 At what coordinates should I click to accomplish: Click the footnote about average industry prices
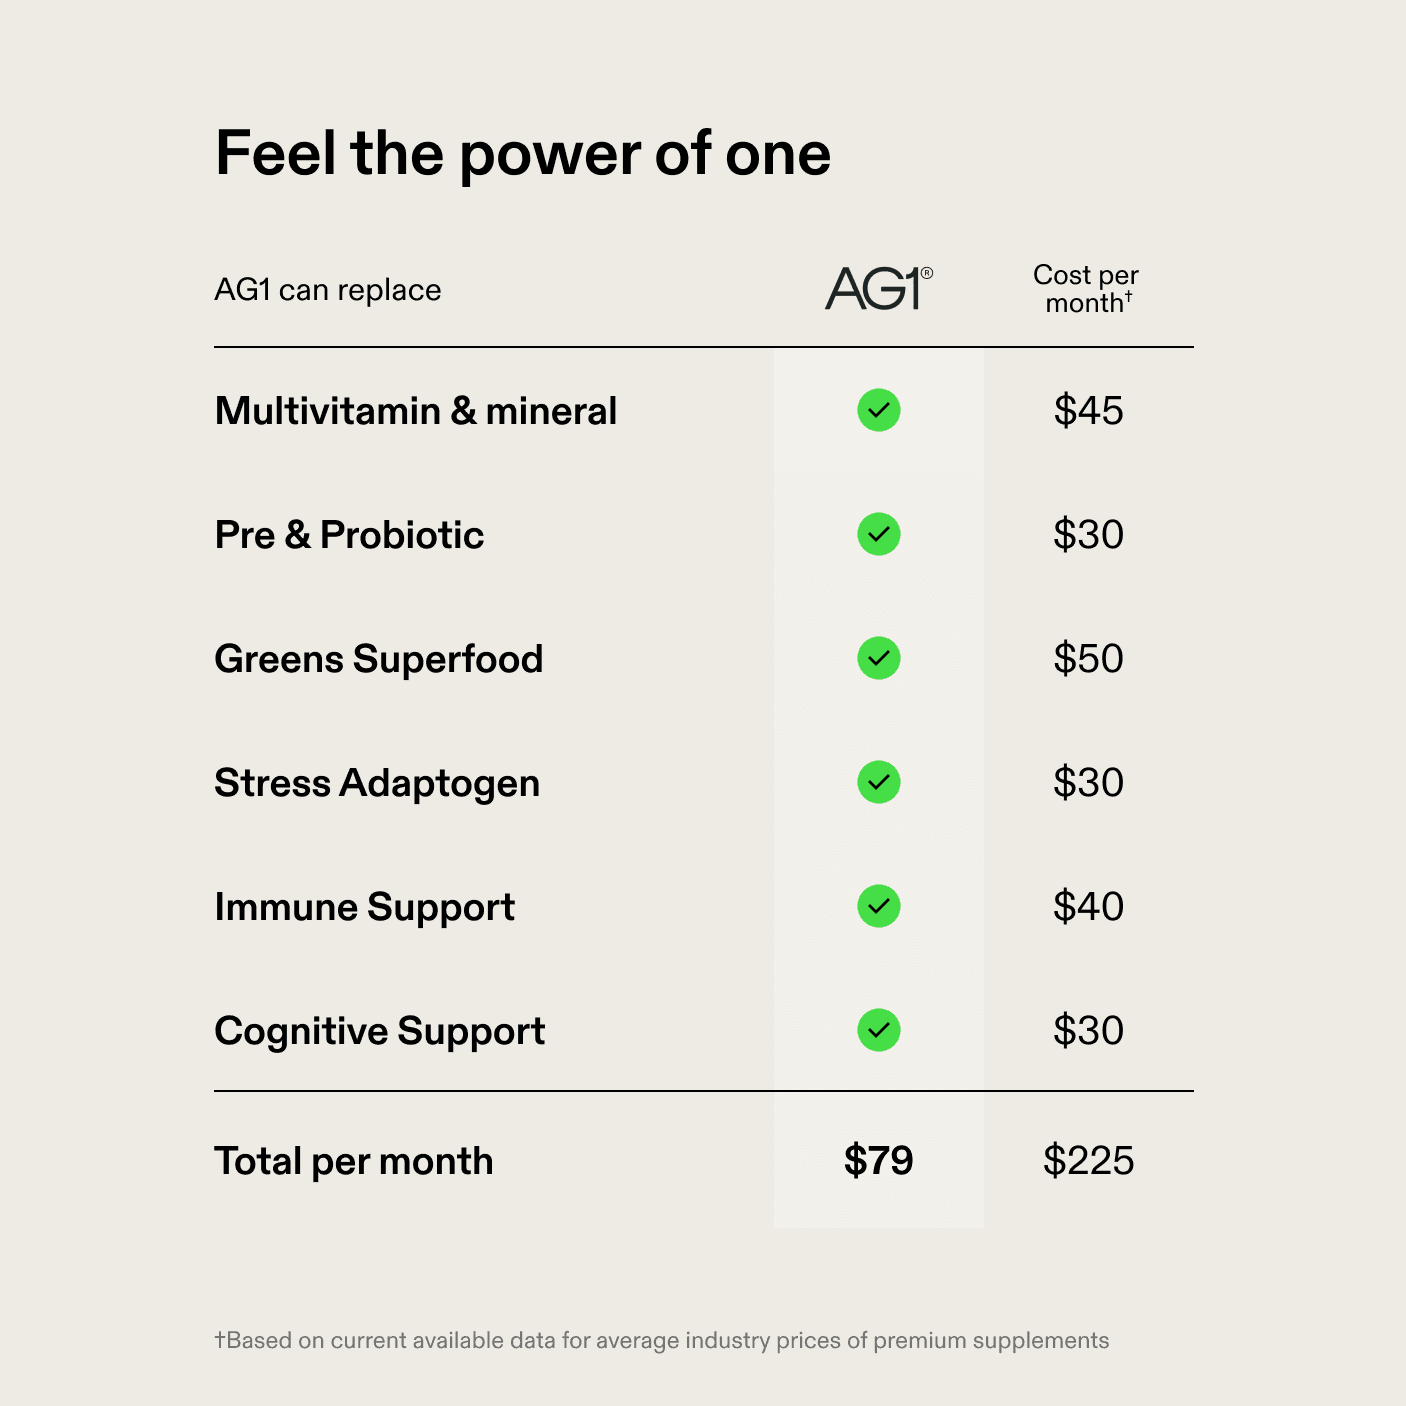(x=662, y=1340)
